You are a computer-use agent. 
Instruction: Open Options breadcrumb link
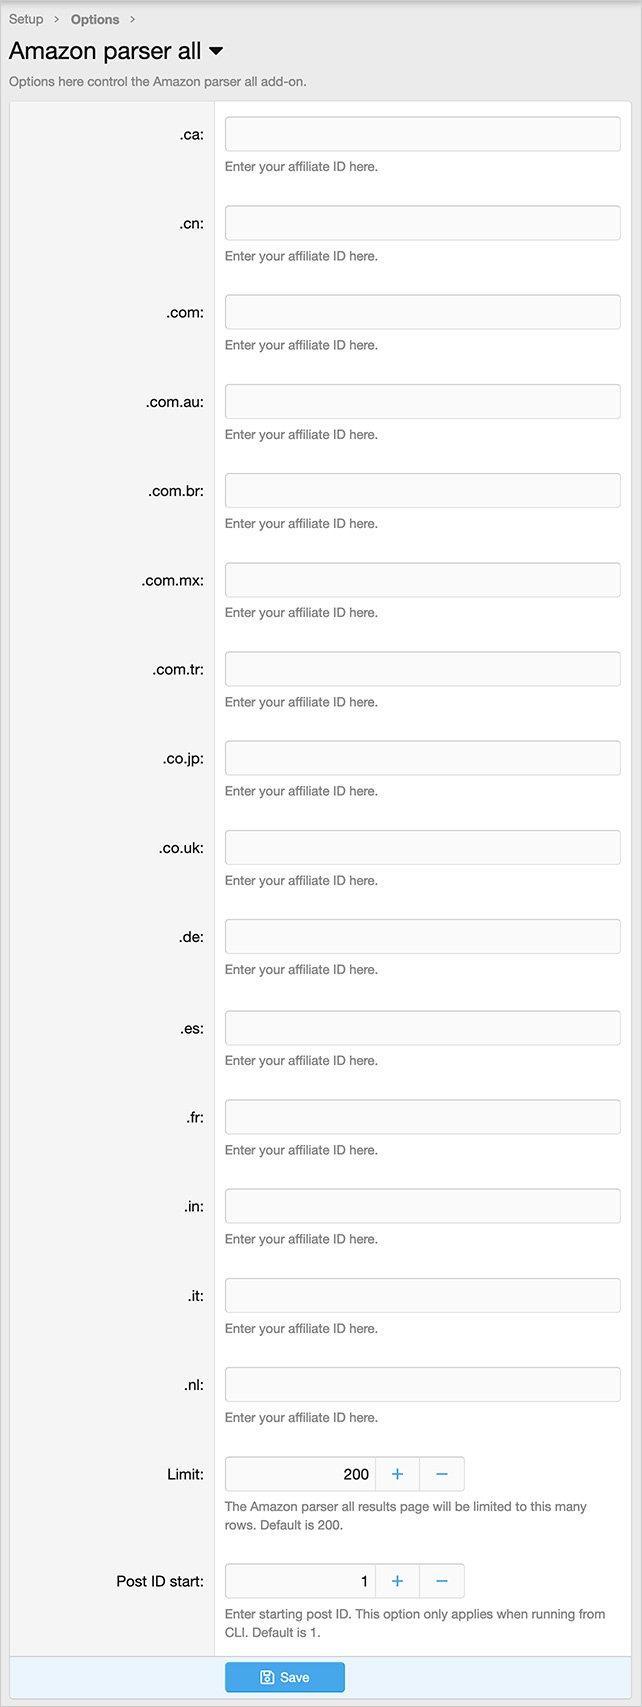[95, 19]
